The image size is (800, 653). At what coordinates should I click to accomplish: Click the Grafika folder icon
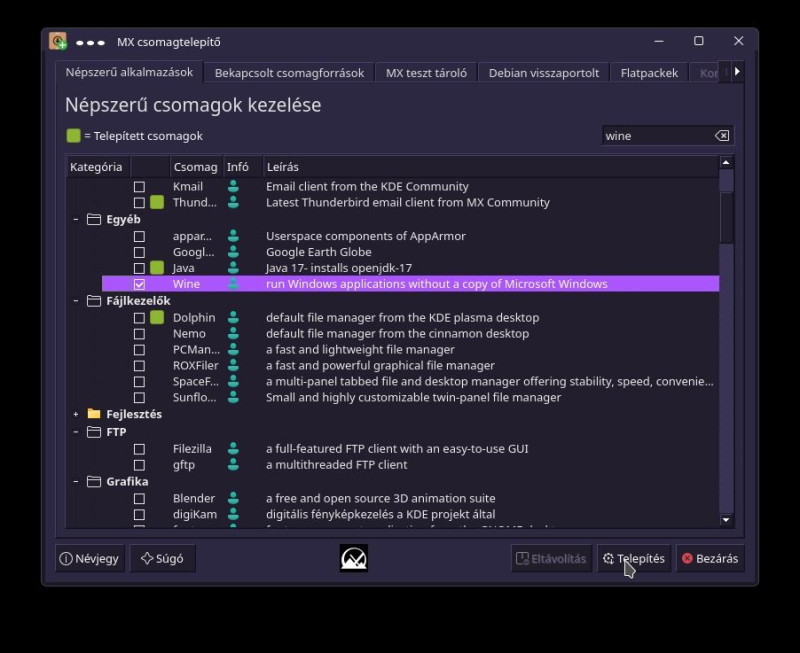click(94, 482)
